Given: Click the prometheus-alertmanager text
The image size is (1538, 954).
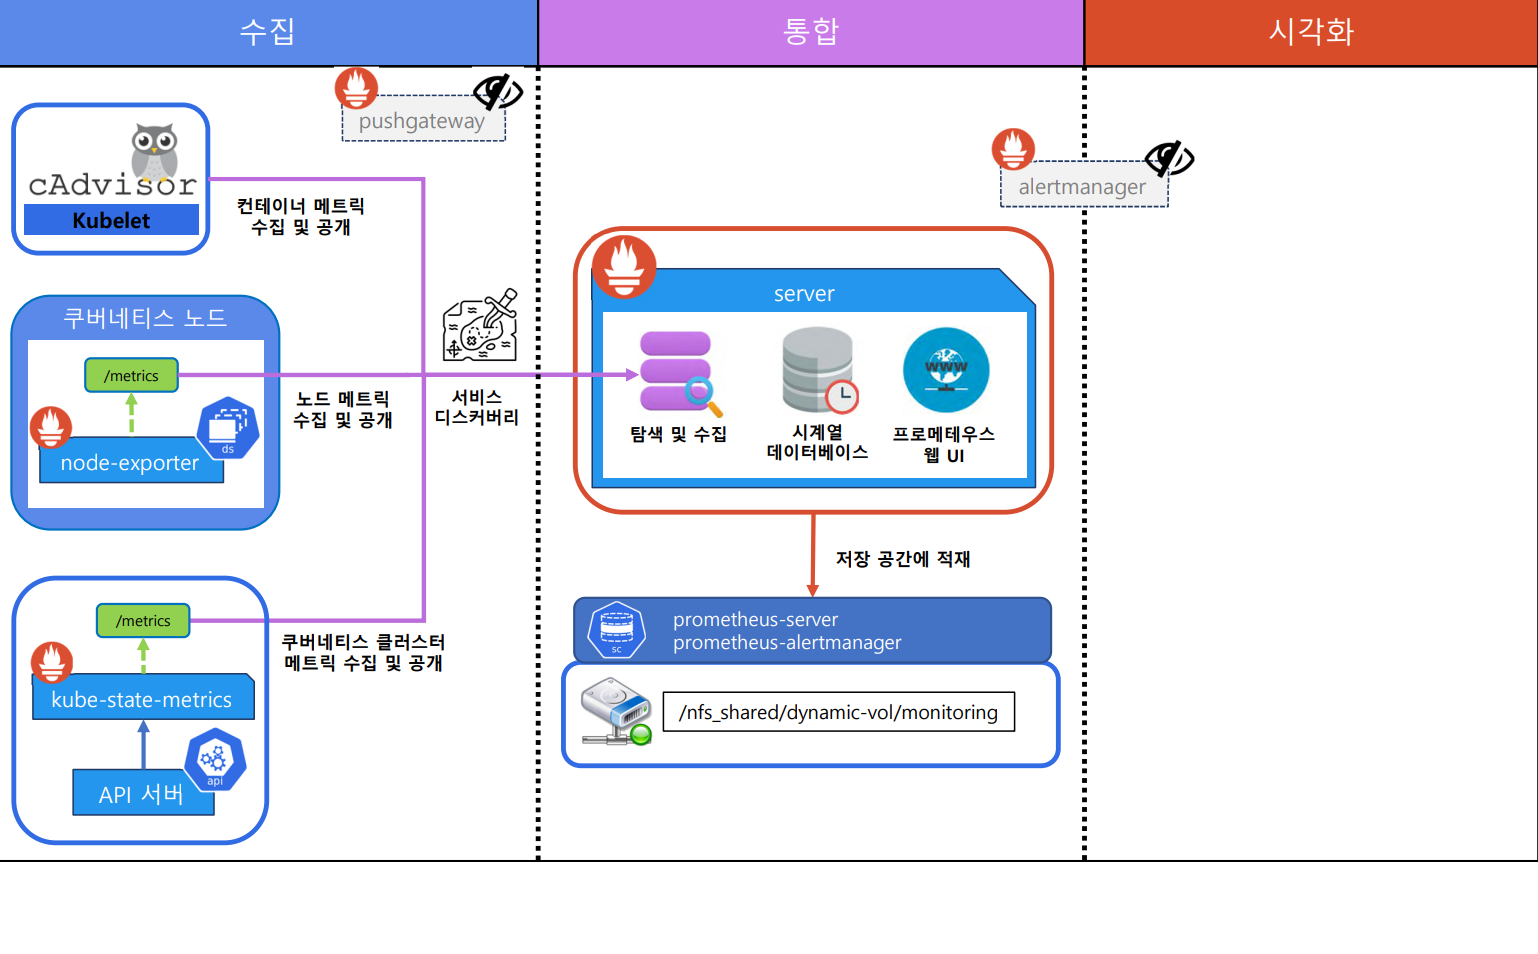Looking at the screenshot, I should [787, 642].
